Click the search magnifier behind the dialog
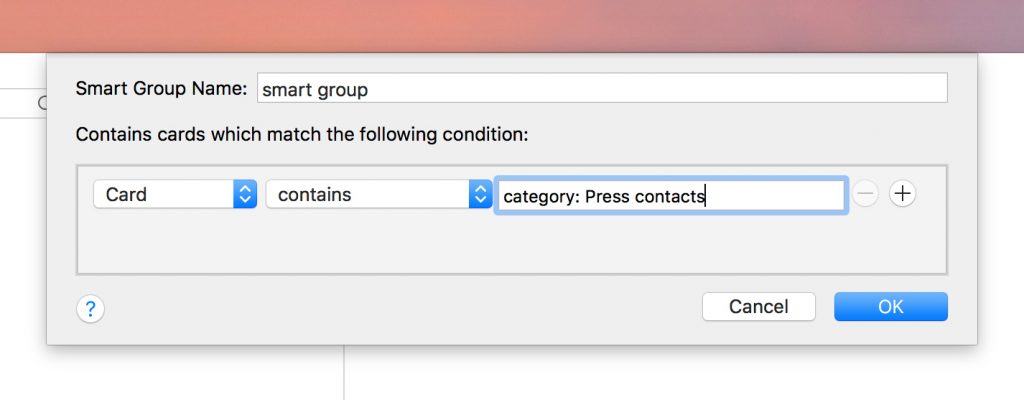Screen dimensions: 1024x400 [x=43, y=102]
